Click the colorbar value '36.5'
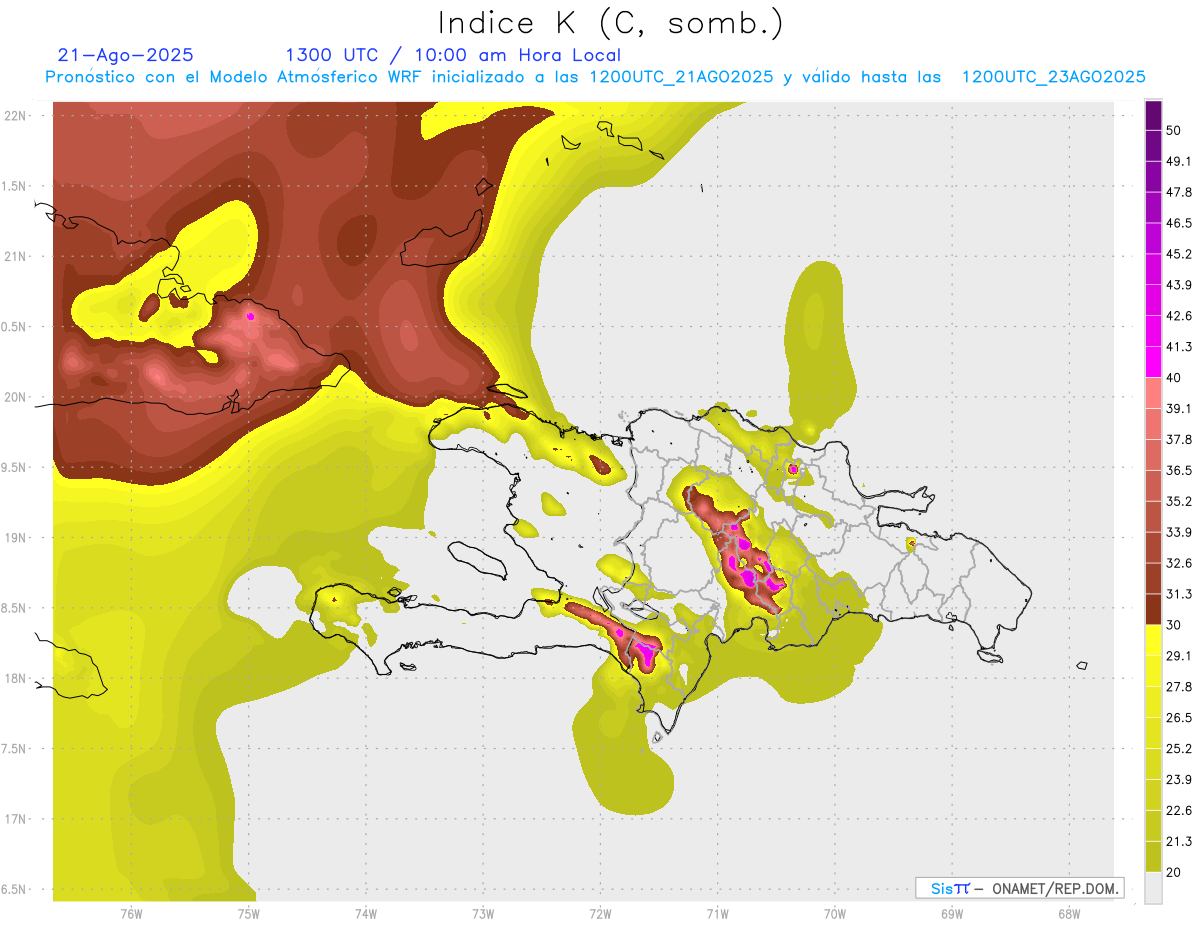The width and height of the screenshot is (1200, 927). (x=1179, y=470)
